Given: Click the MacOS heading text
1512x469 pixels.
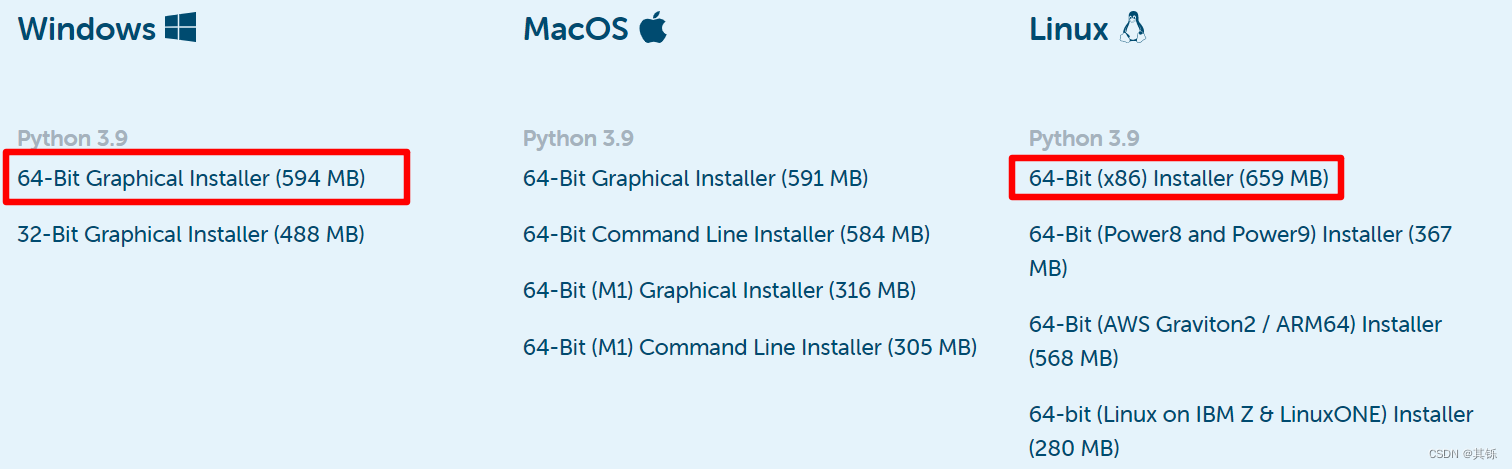Looking at the screenshot, I should click(575, 29).
